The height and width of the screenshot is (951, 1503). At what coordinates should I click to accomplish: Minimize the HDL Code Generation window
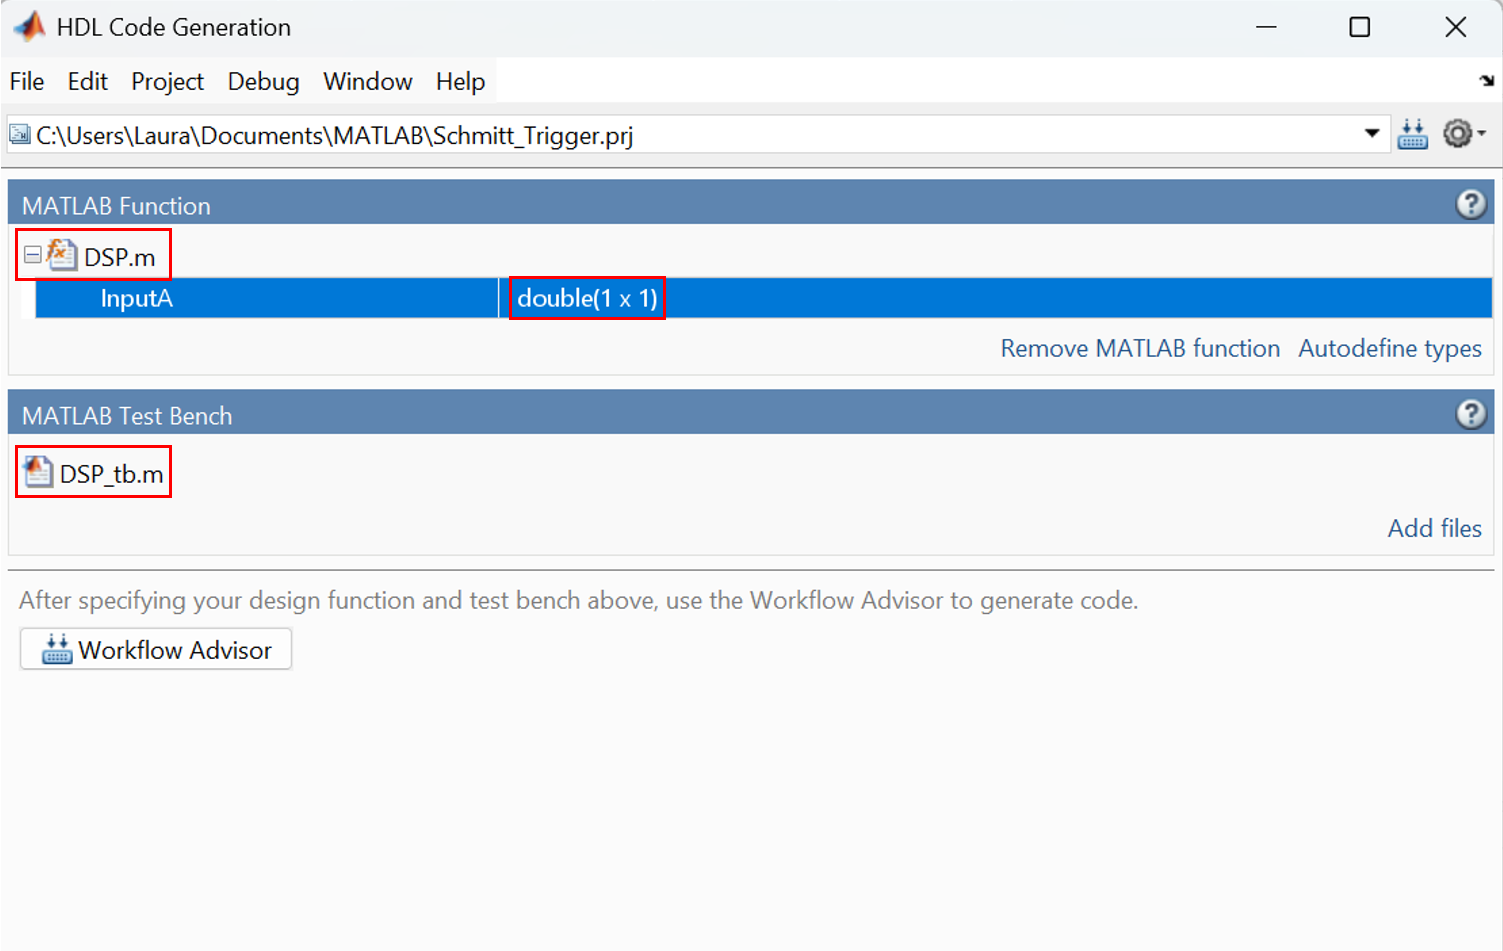tap(1266, 27)
